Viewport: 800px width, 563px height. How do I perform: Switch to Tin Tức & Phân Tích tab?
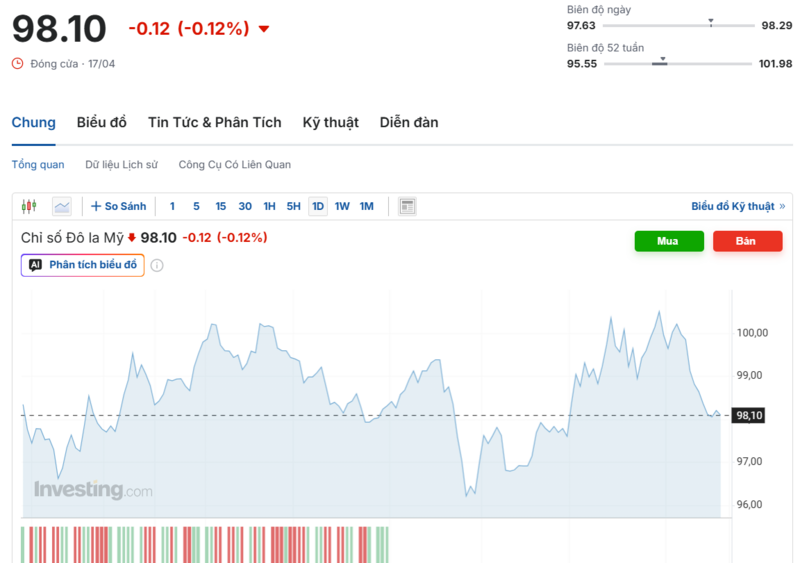point(214,122)
